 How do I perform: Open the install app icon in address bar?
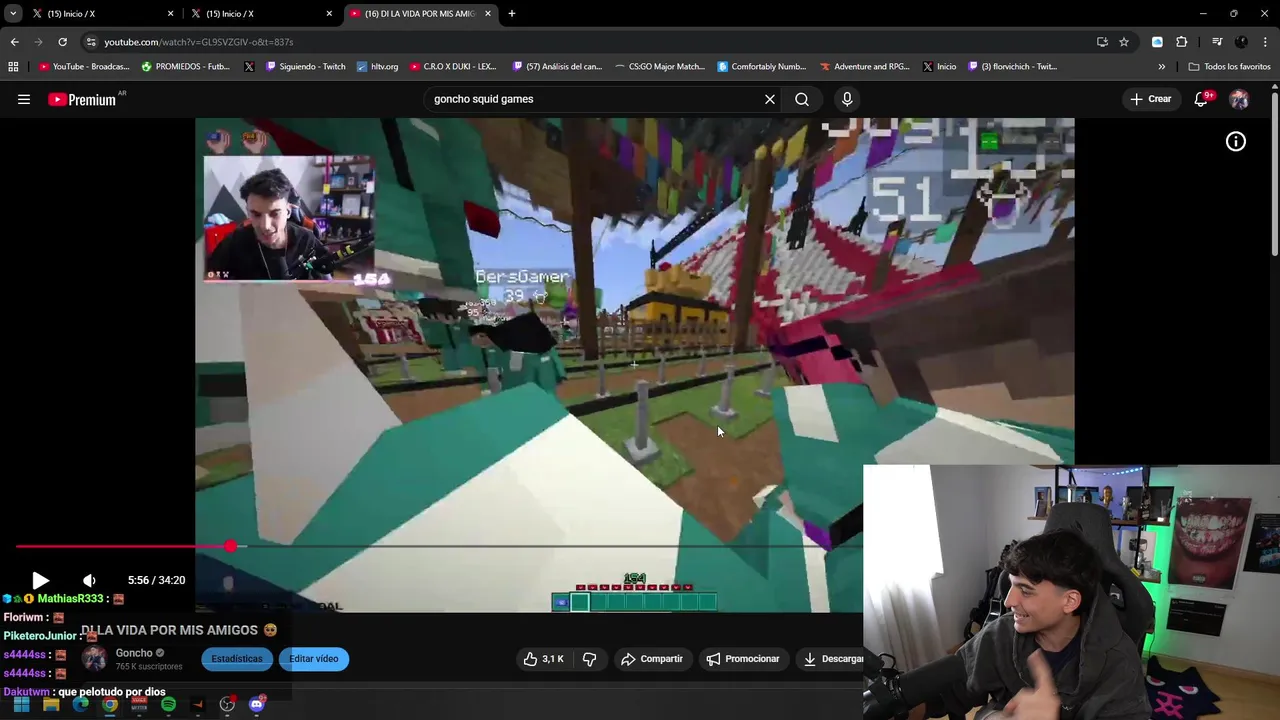(1102, 42)
